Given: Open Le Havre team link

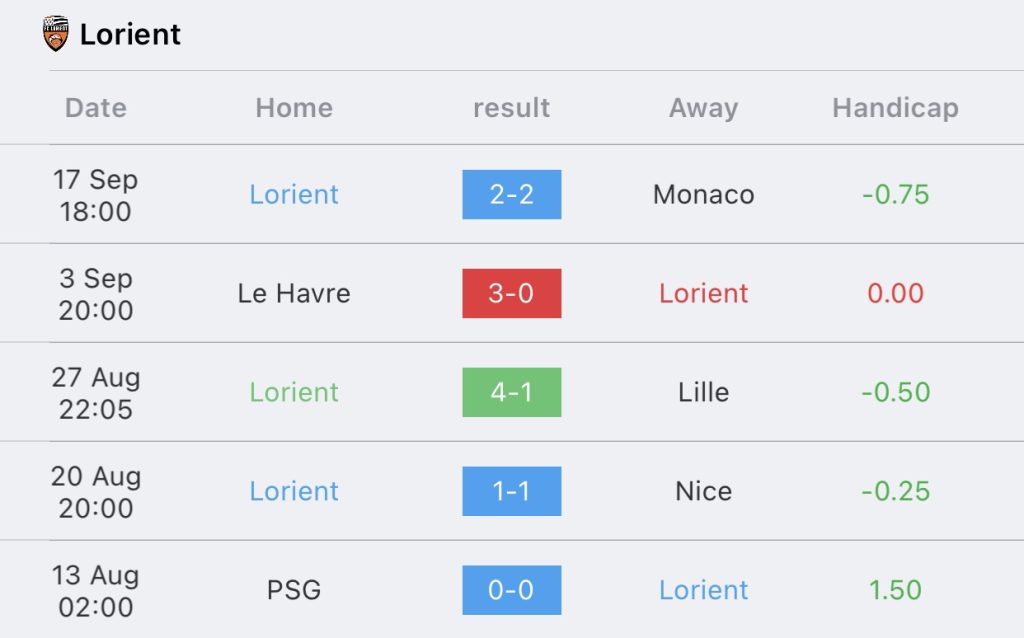Looking at the screenshot, I should tap(294, 293).
